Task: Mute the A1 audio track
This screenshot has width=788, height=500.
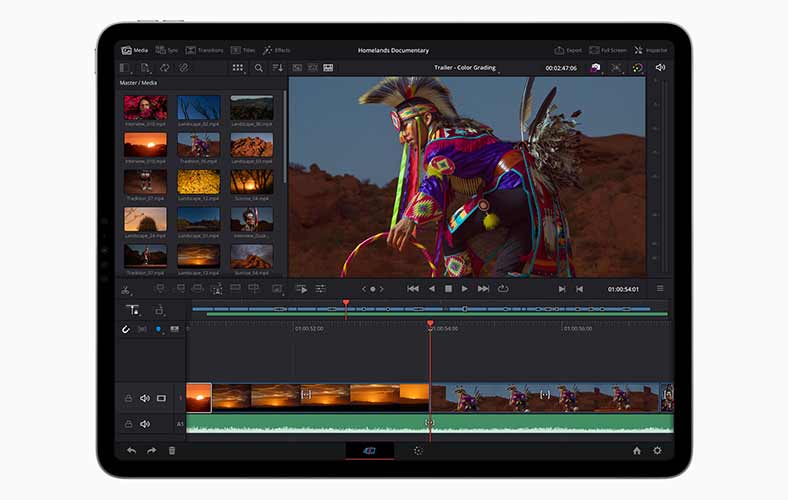Action: coord(145,424)
